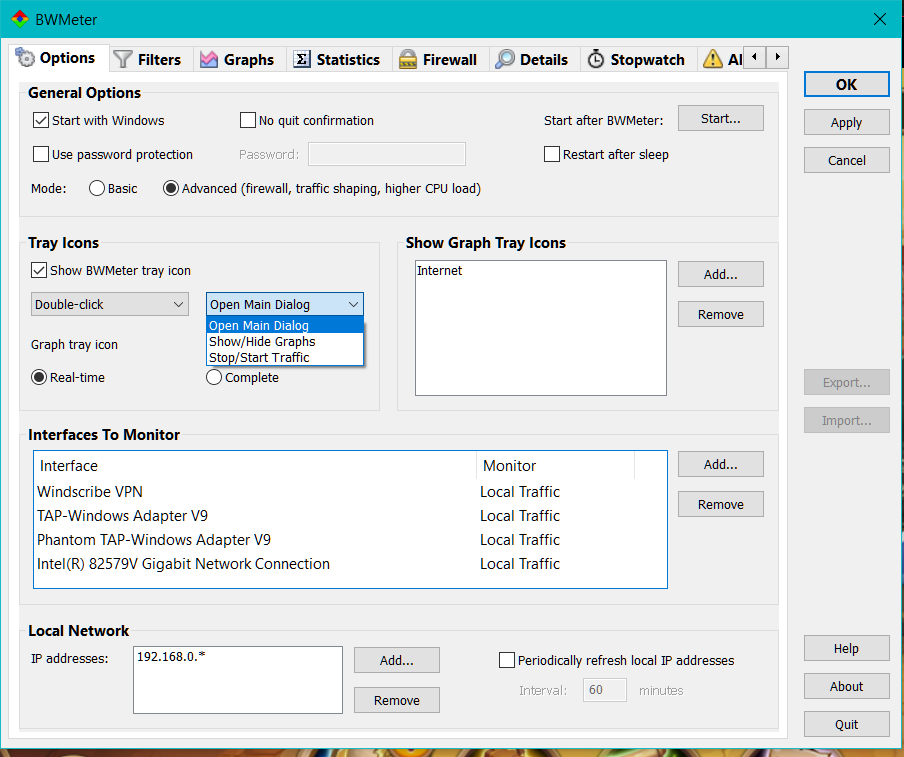
Task: Click the Options tab gear icon
Action: pos(25,57)
